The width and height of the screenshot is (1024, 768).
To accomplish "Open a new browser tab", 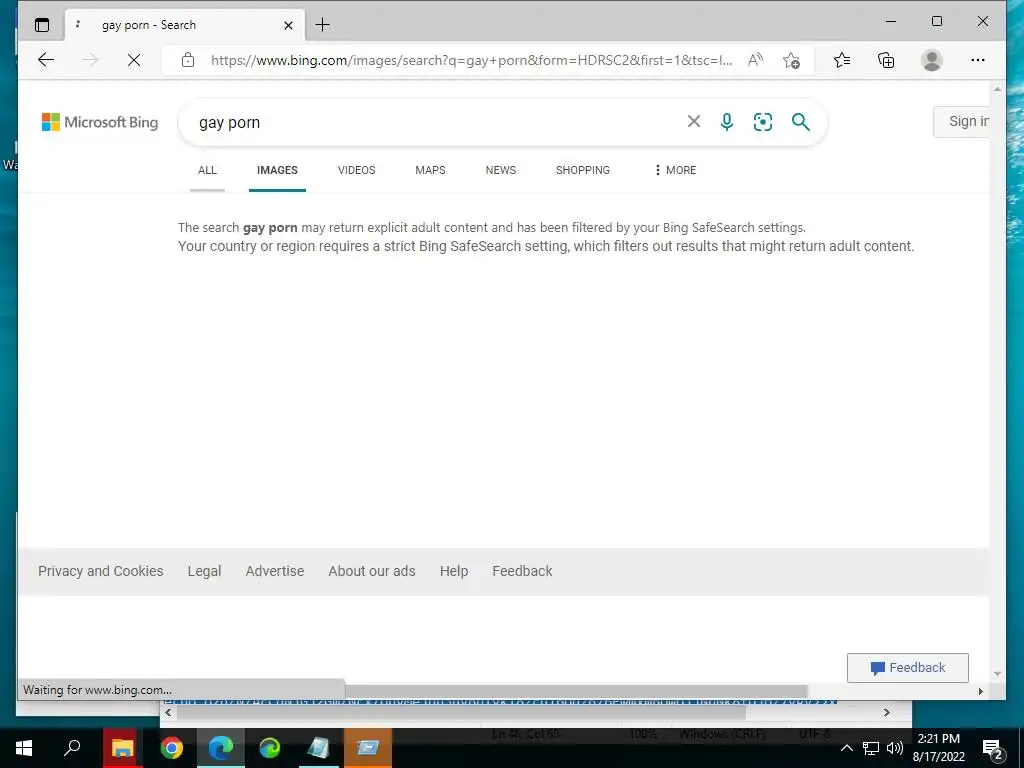I will tap(322, 25).
